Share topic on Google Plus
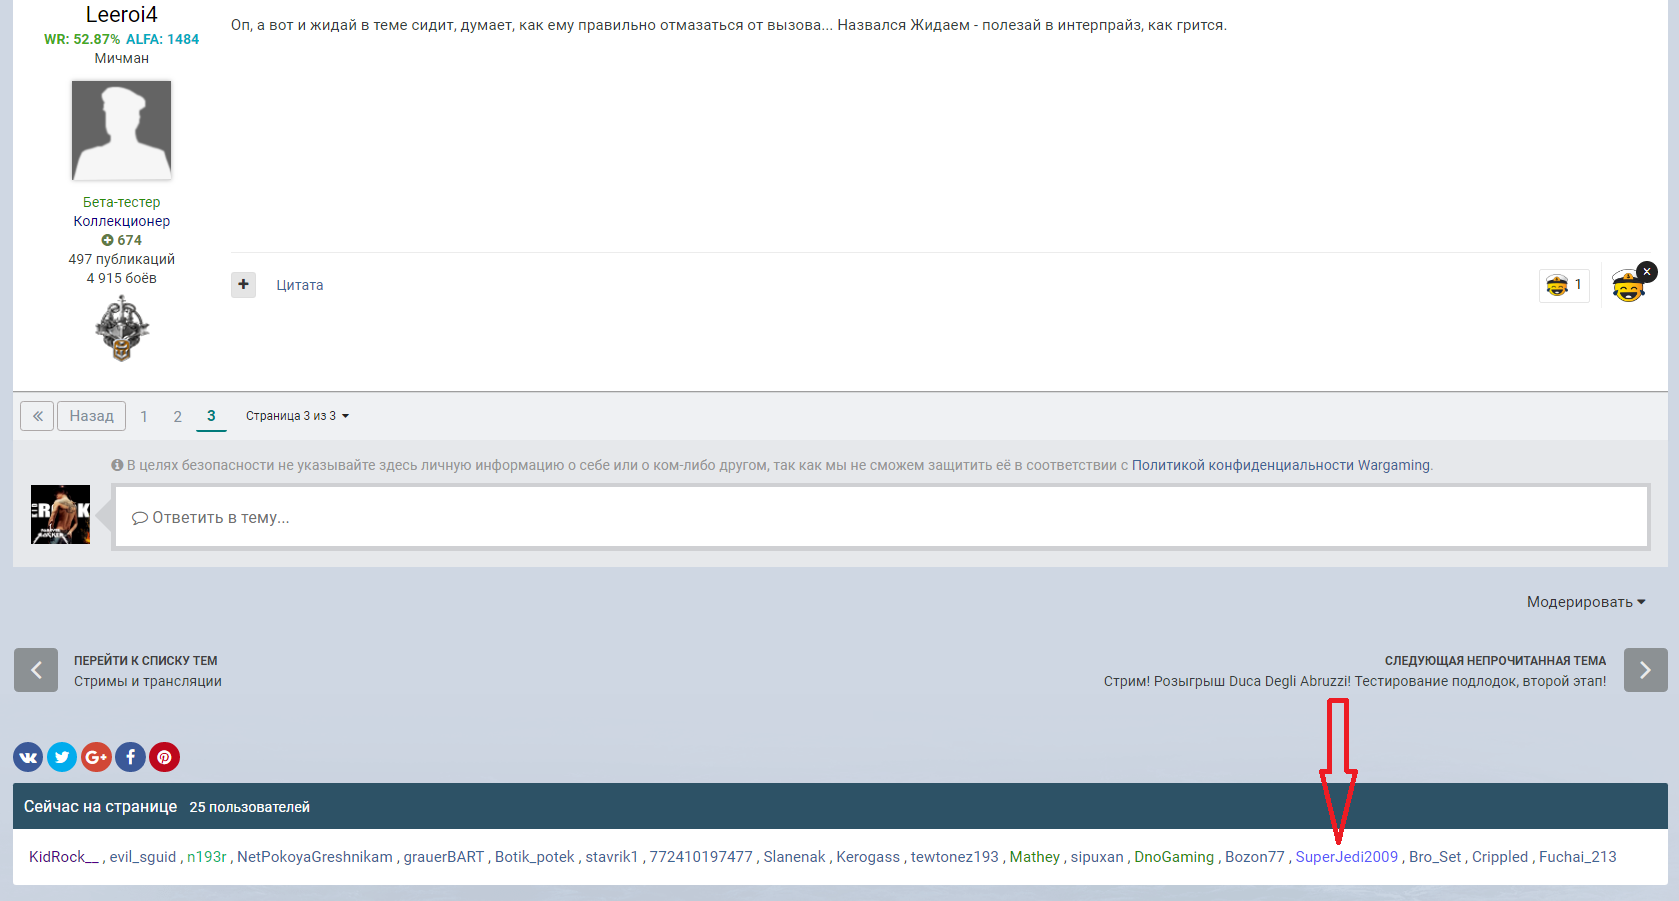The width and height of the screenshot is (1679, 901). (96, 757)
